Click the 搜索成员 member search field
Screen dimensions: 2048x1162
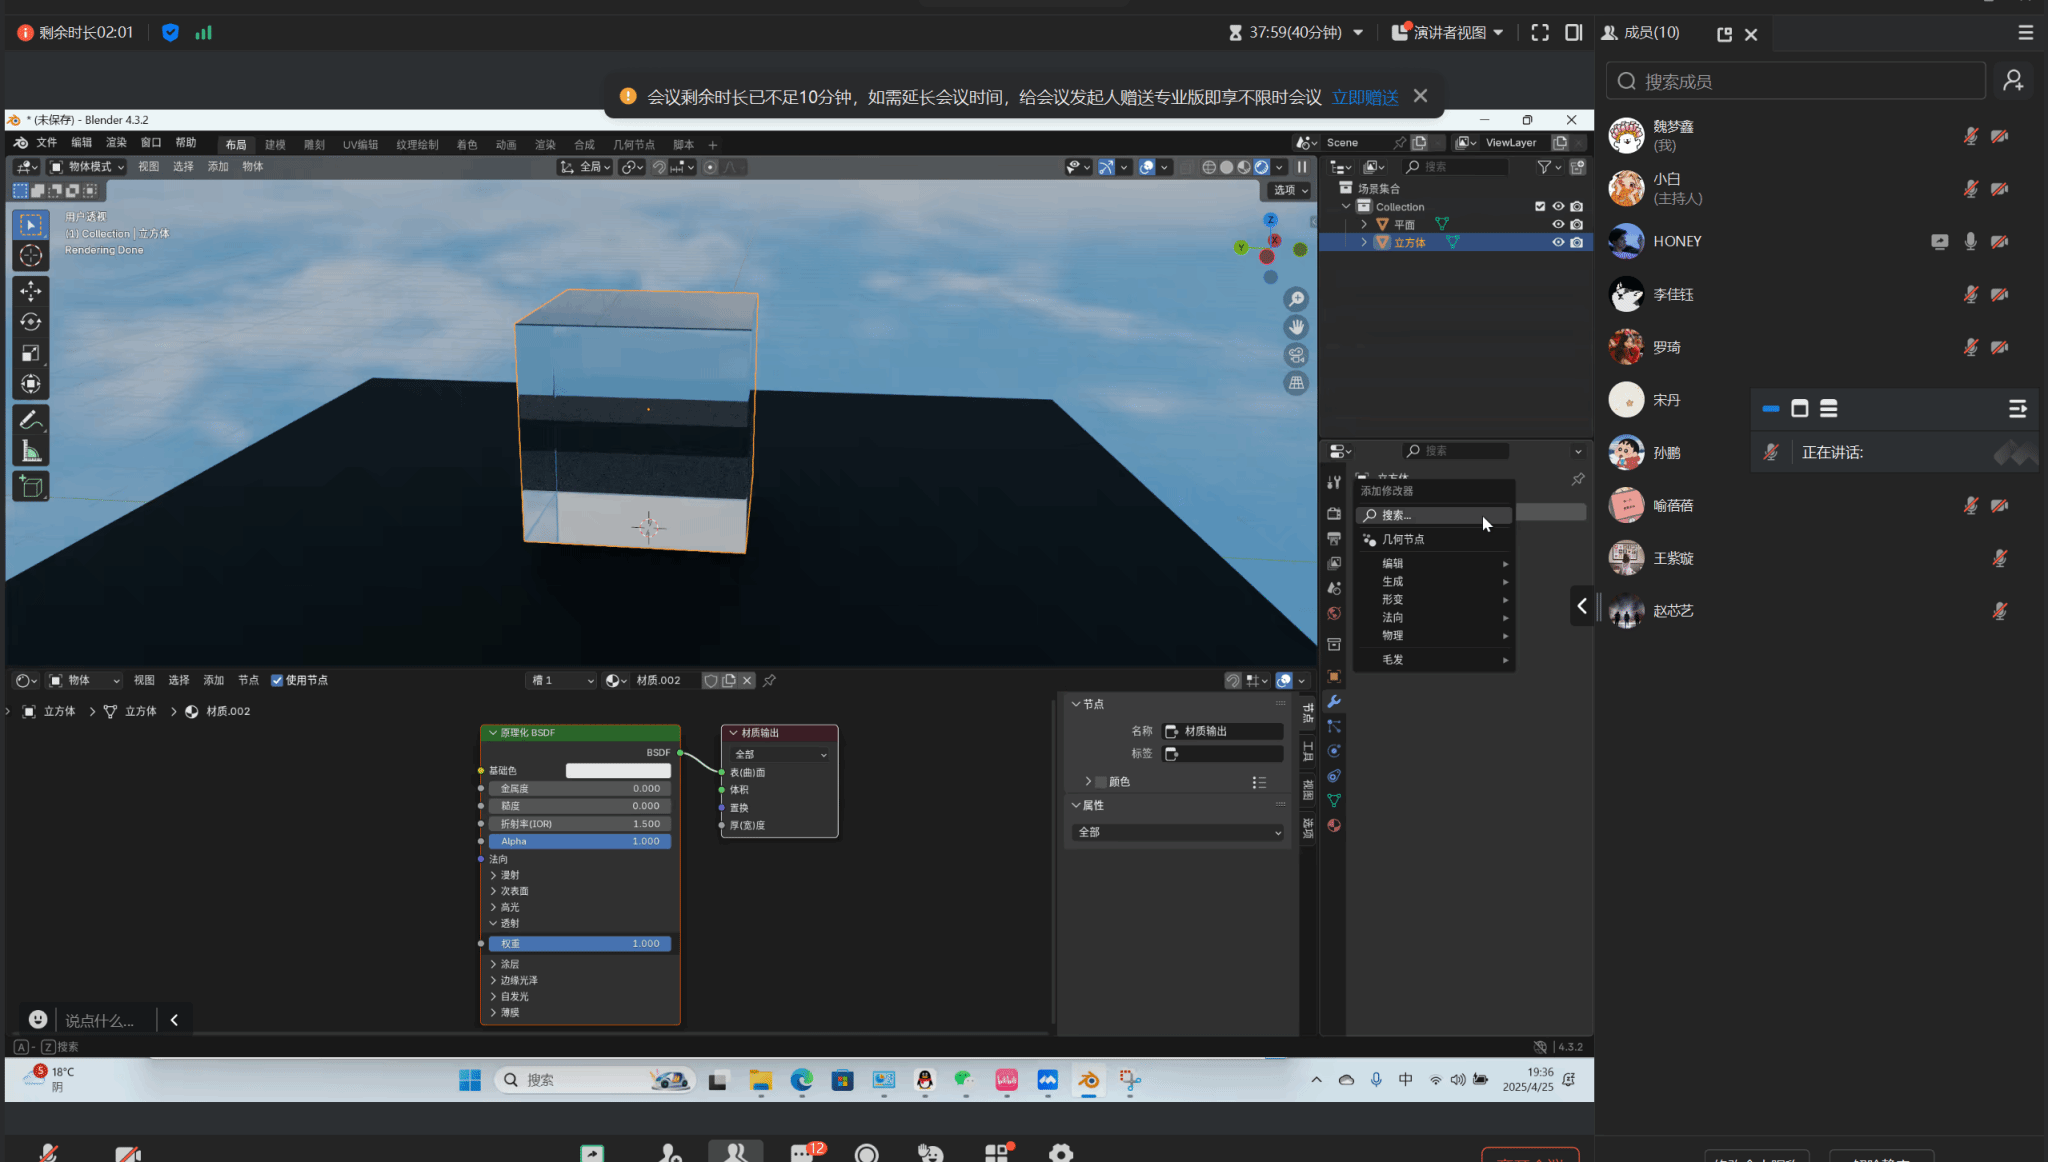click(x=1795, y=81)
